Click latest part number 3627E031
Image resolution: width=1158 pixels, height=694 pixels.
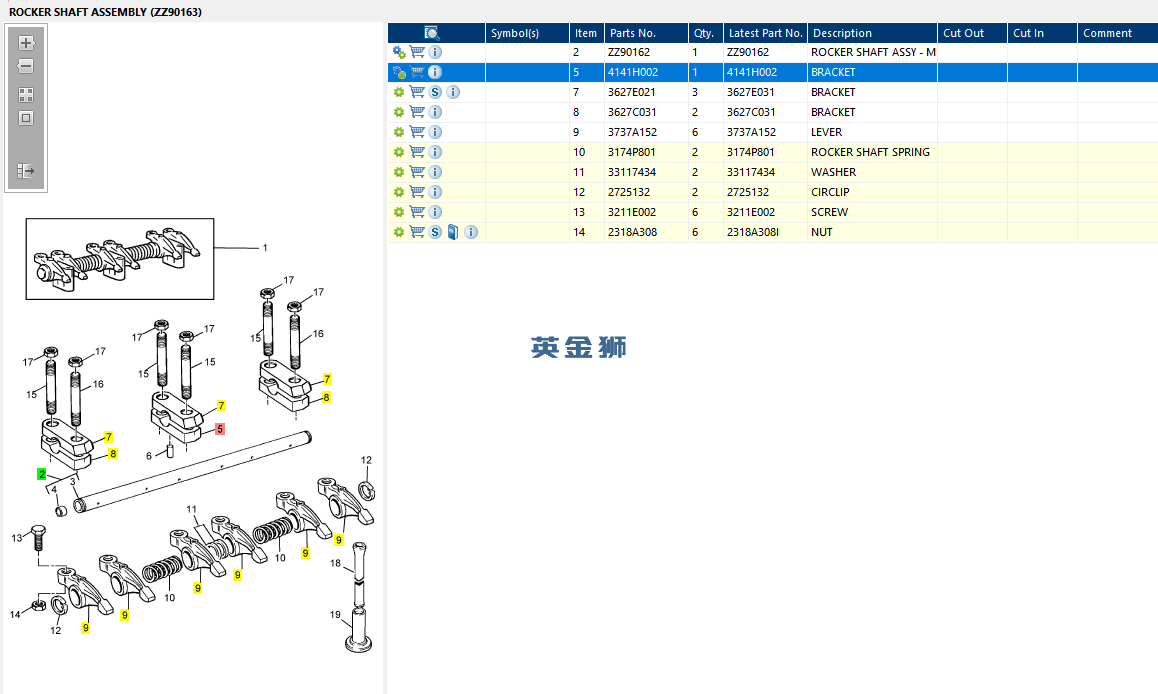pos(751,92)
